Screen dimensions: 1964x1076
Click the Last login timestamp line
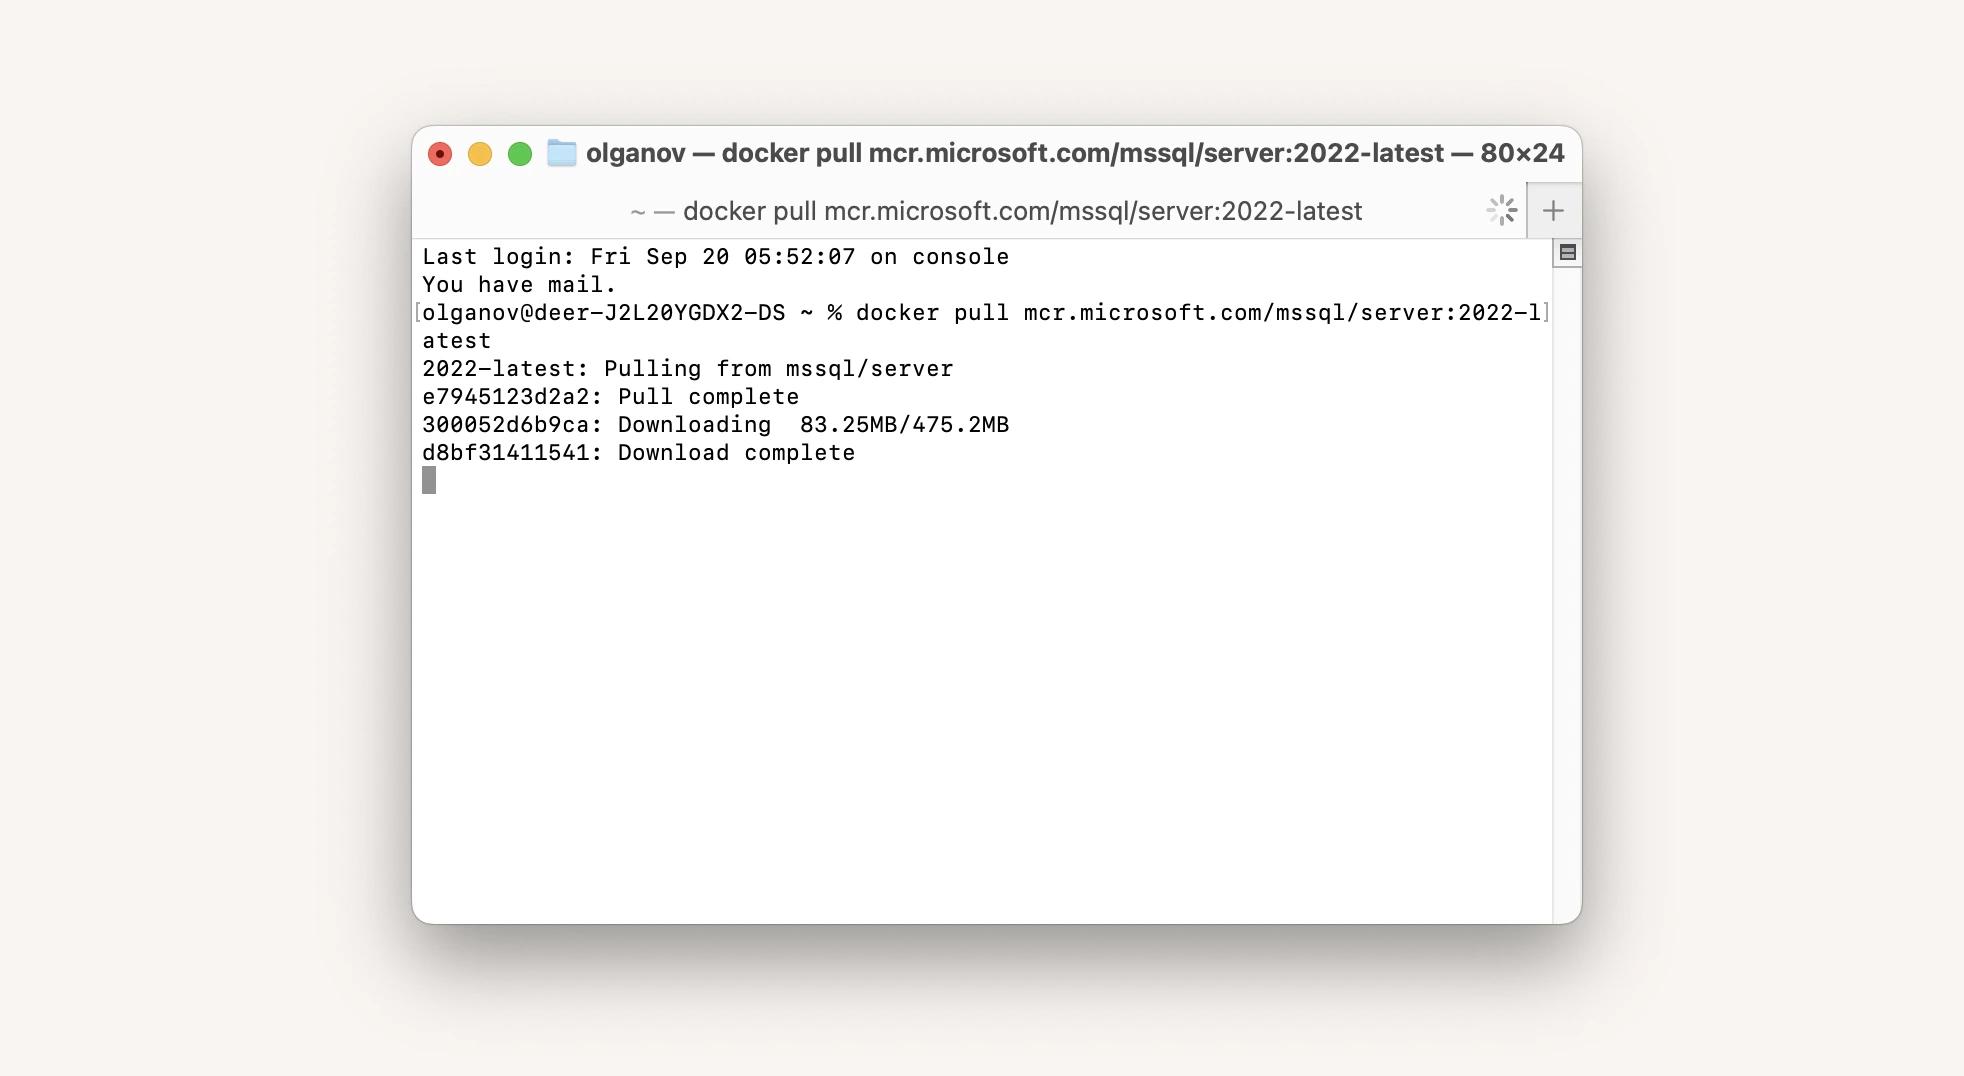715,256
